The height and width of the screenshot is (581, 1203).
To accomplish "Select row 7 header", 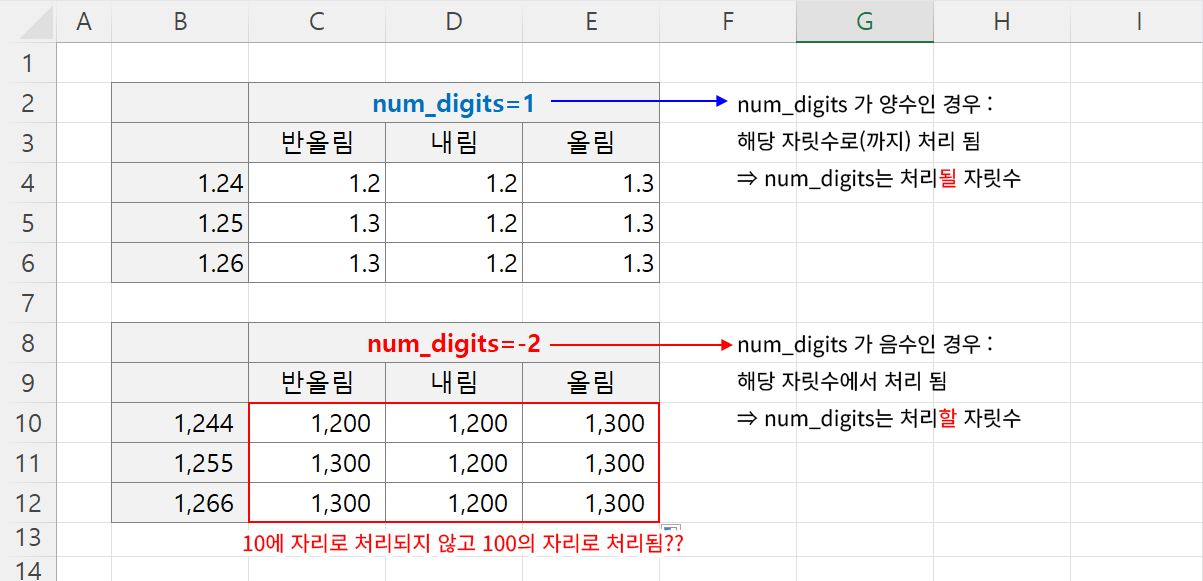I will click(x=28, y=303).
